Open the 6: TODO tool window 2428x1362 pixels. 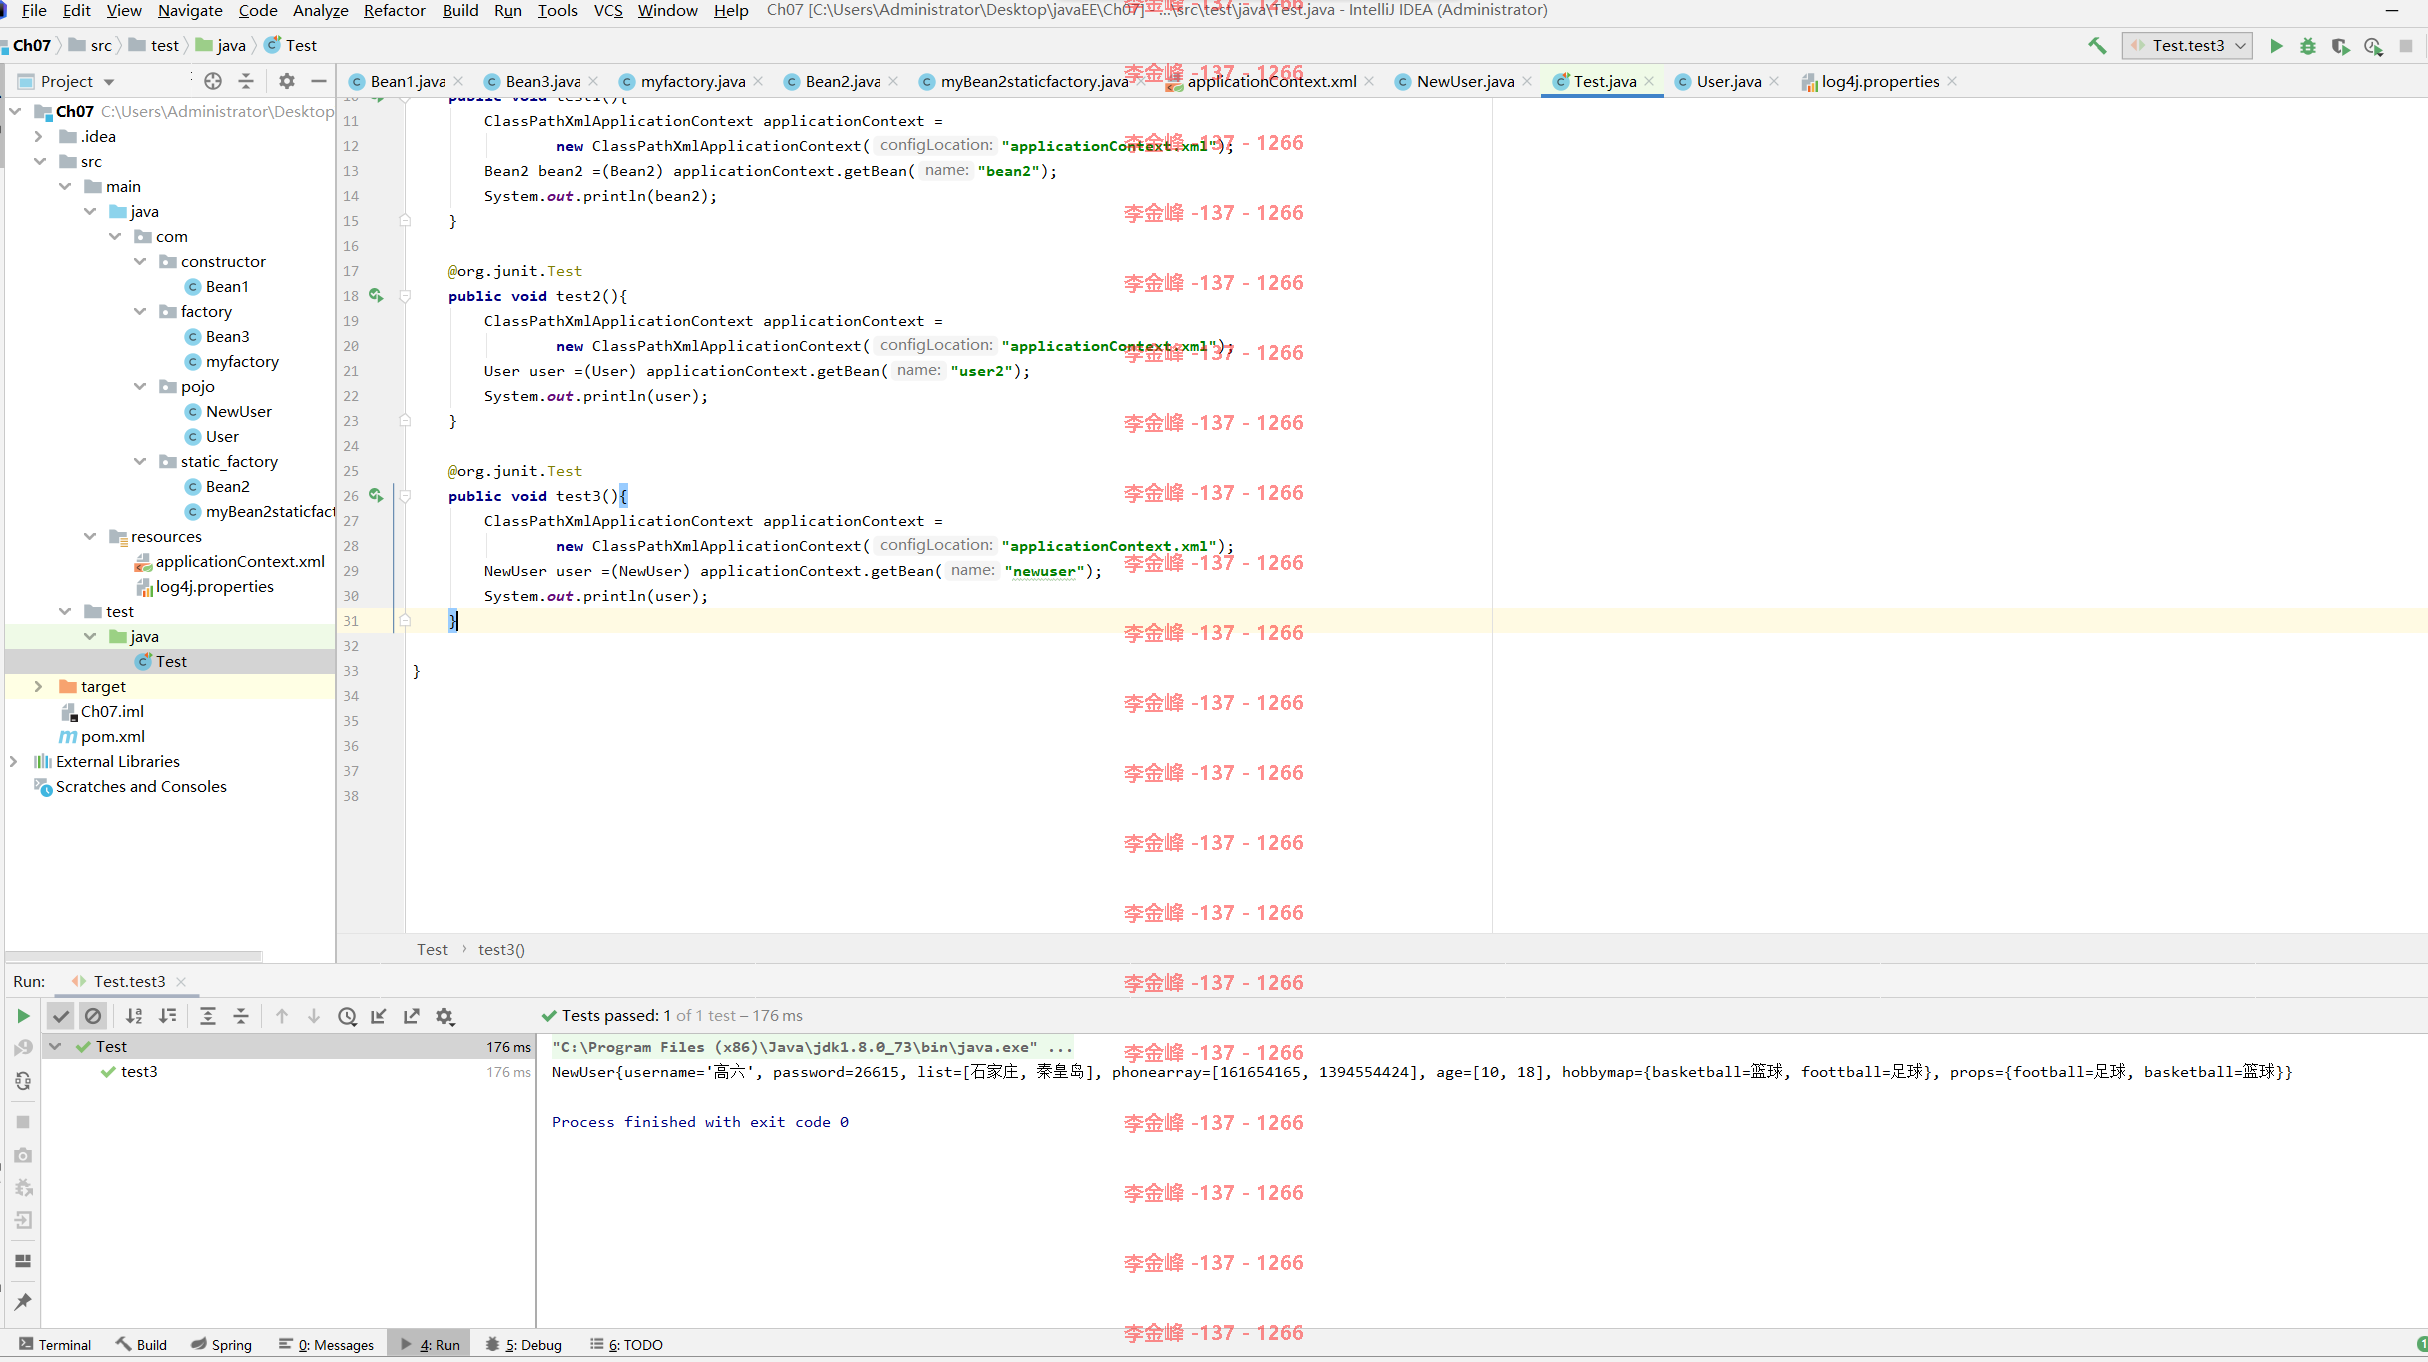[626, 1344]
